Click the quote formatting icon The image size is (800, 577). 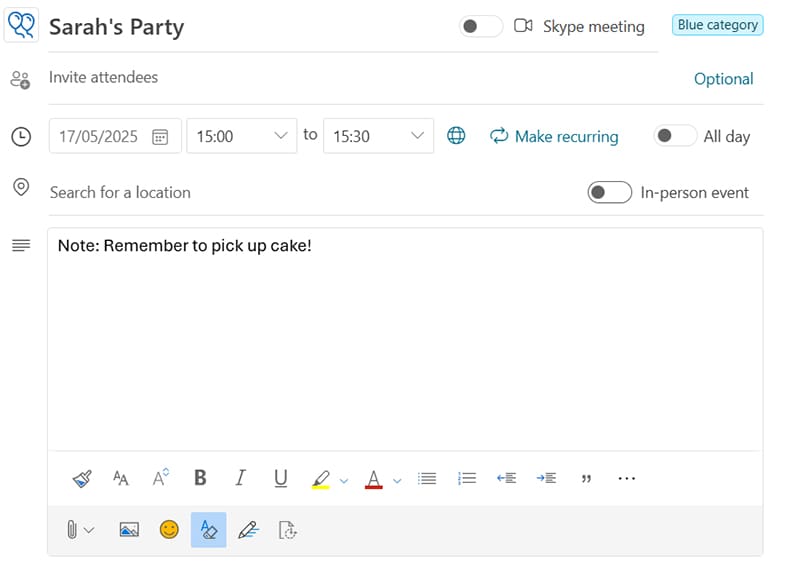586,479
